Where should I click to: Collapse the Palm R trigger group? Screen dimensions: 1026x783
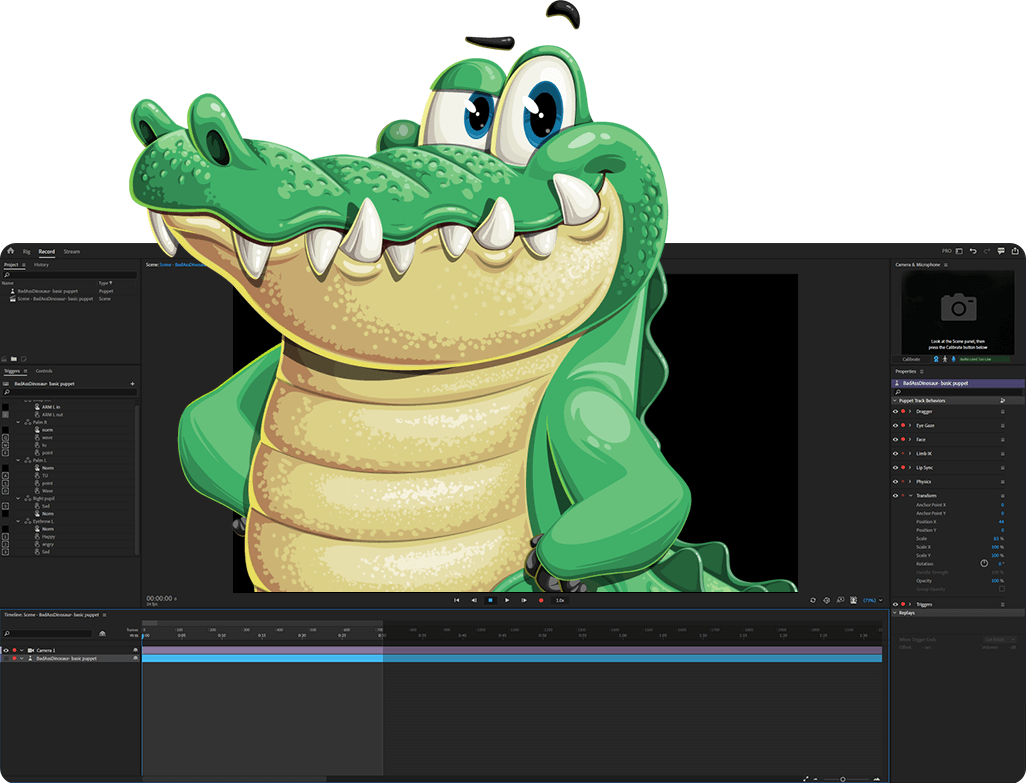[x=18, y=422]
